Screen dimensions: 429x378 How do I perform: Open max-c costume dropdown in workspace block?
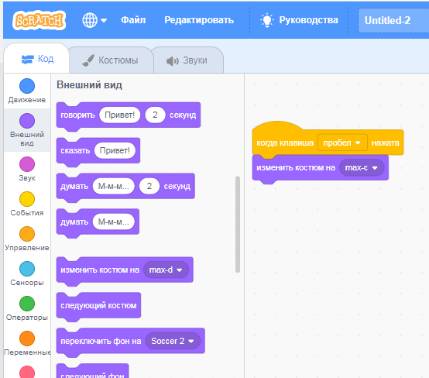362,168
